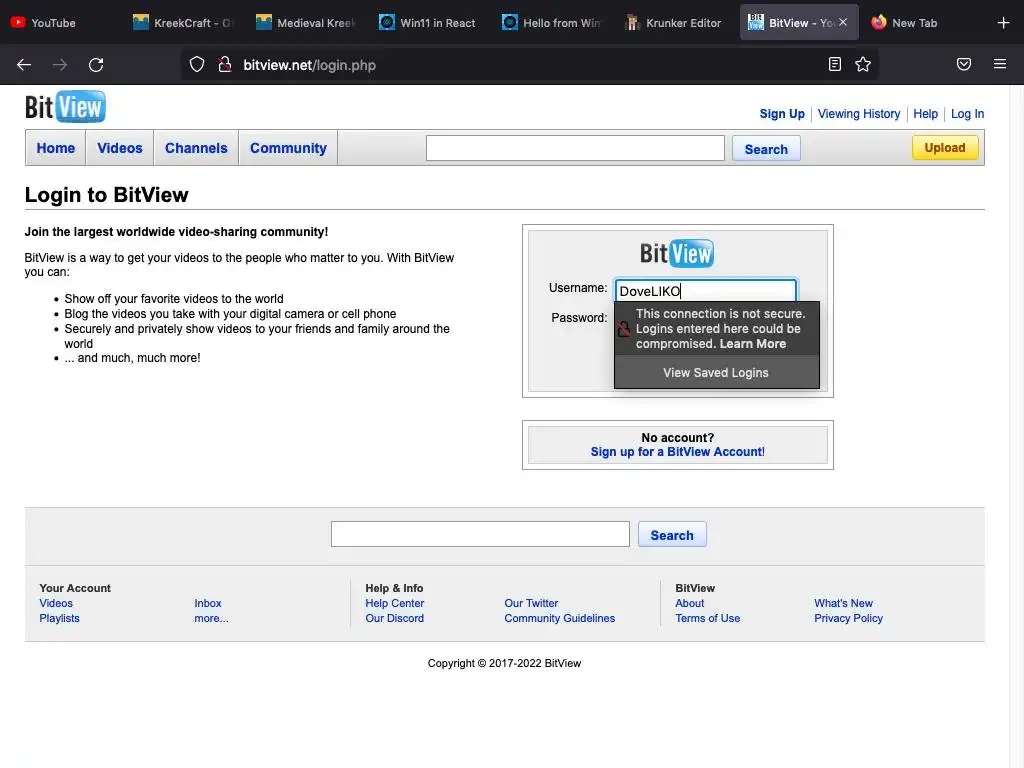This screenshot has height=768, width=1024.
Task: Click the BitView logo in the header
Action: coord(65,107)
